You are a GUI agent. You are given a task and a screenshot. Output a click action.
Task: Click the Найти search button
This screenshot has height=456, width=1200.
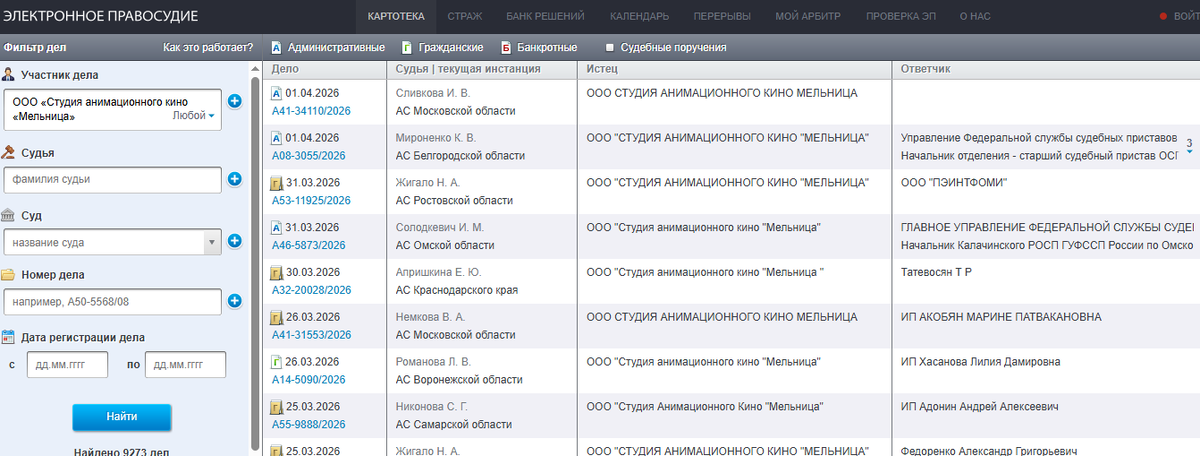point(122,416)
